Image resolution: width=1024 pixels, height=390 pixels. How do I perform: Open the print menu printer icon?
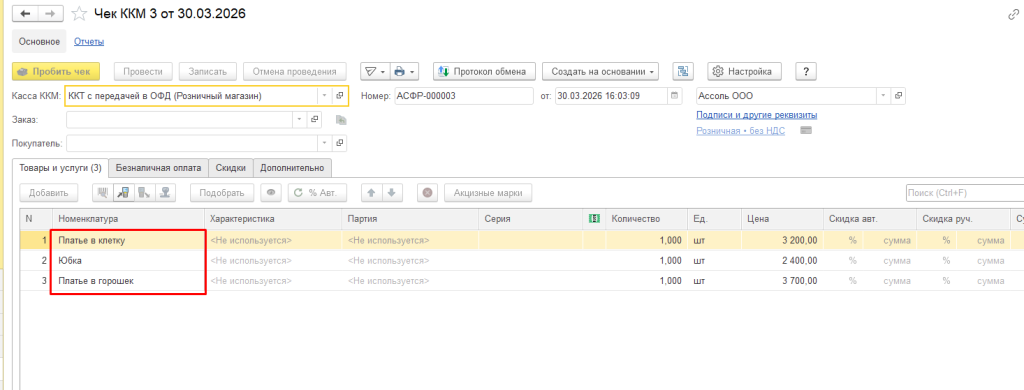pyautogui.click(x=403, y=71)
